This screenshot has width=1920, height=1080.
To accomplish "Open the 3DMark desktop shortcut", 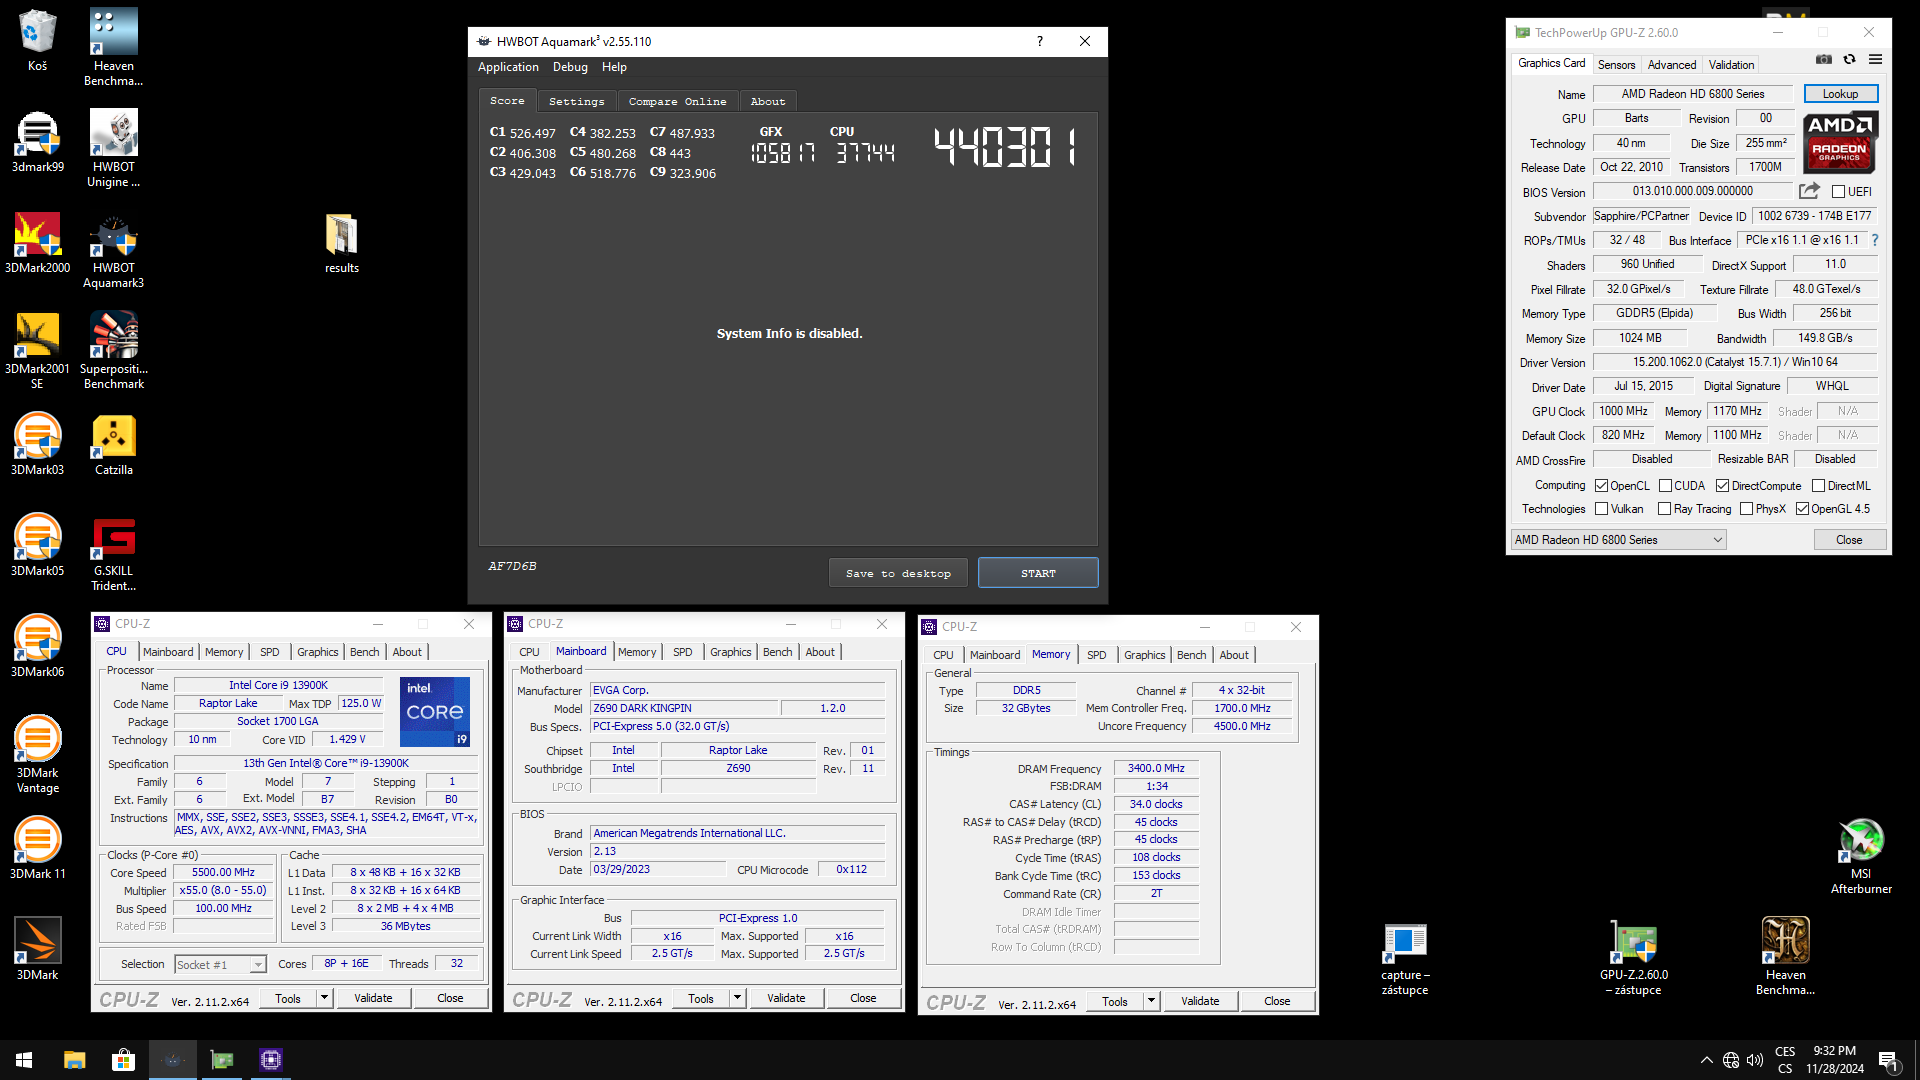I will coord(37,950).
